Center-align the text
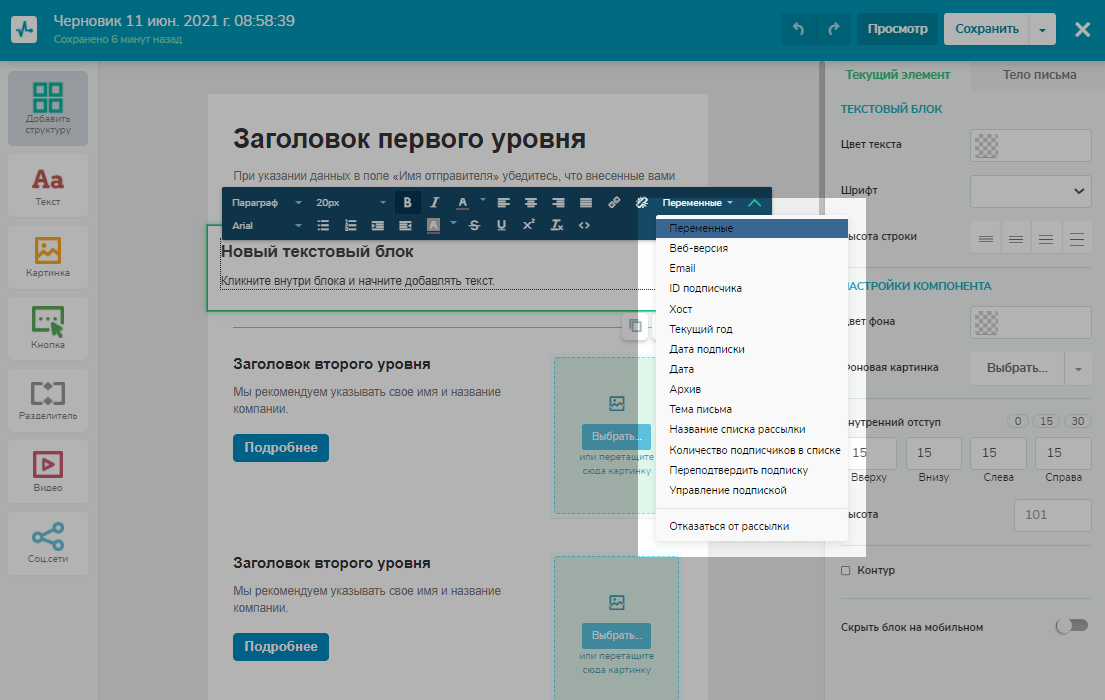This screenshot has width=1105, height=700. click(x=531, y=202)
